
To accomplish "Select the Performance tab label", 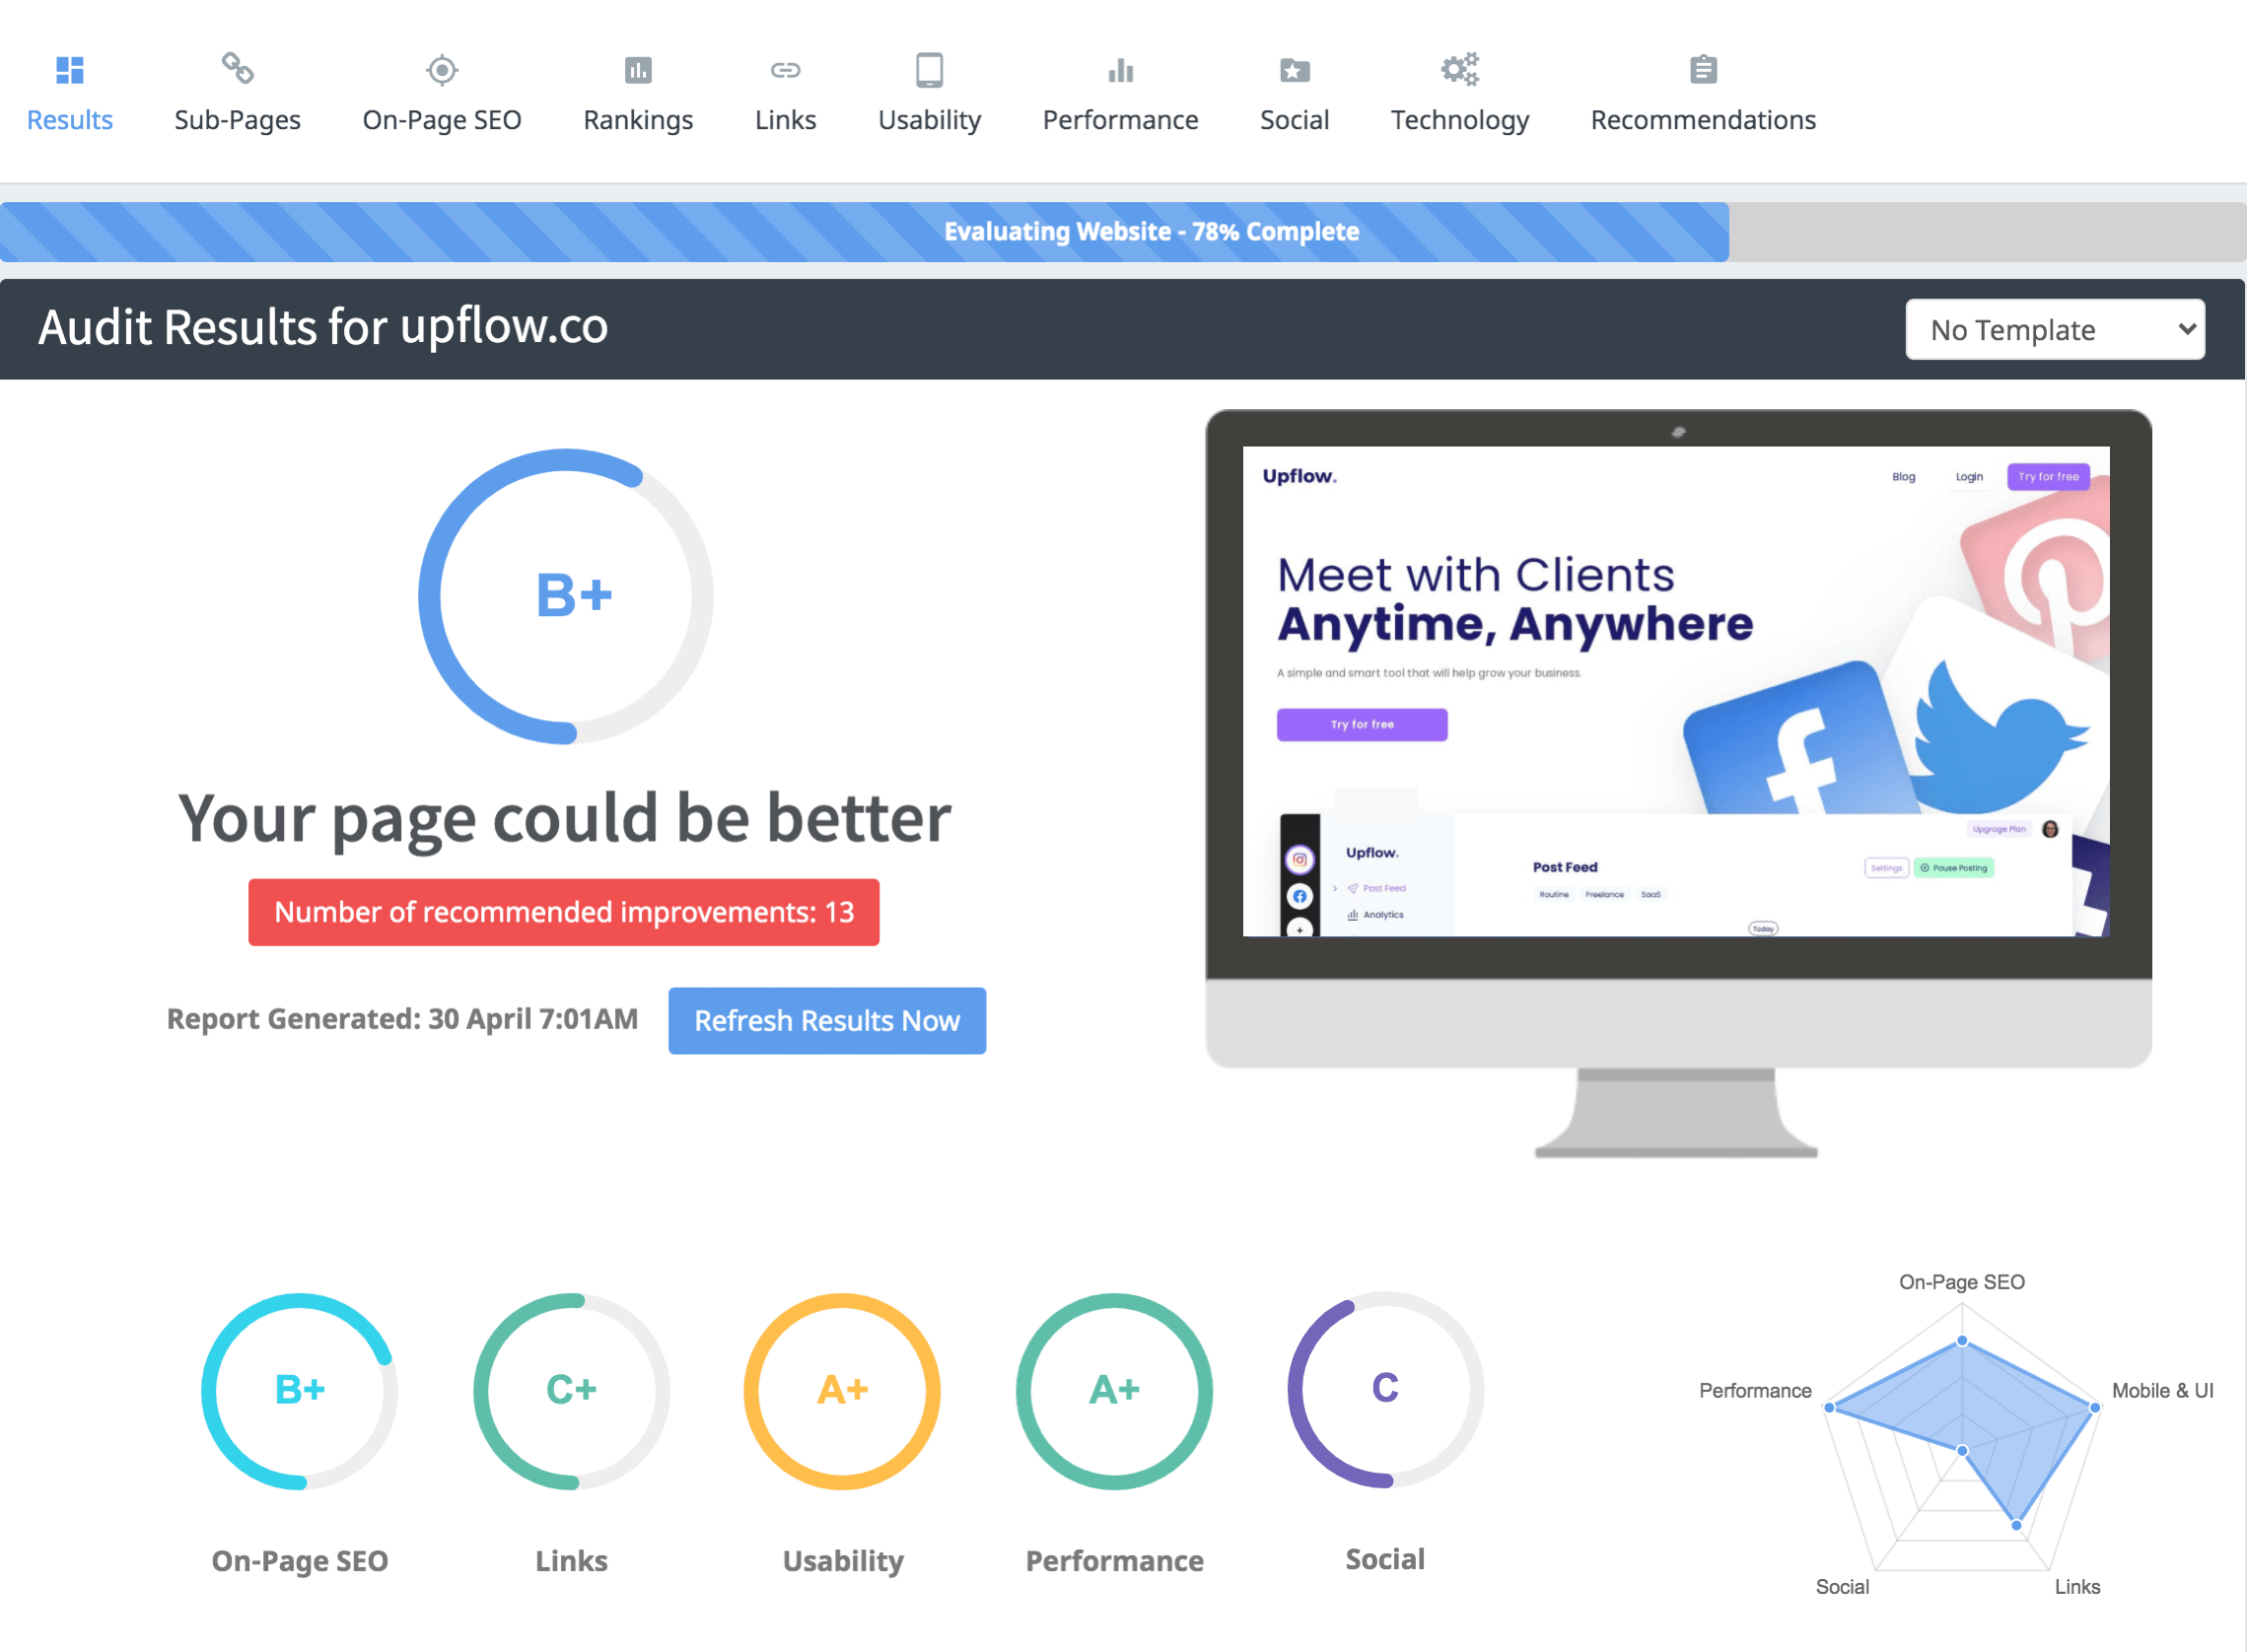I will (1120, 119).
